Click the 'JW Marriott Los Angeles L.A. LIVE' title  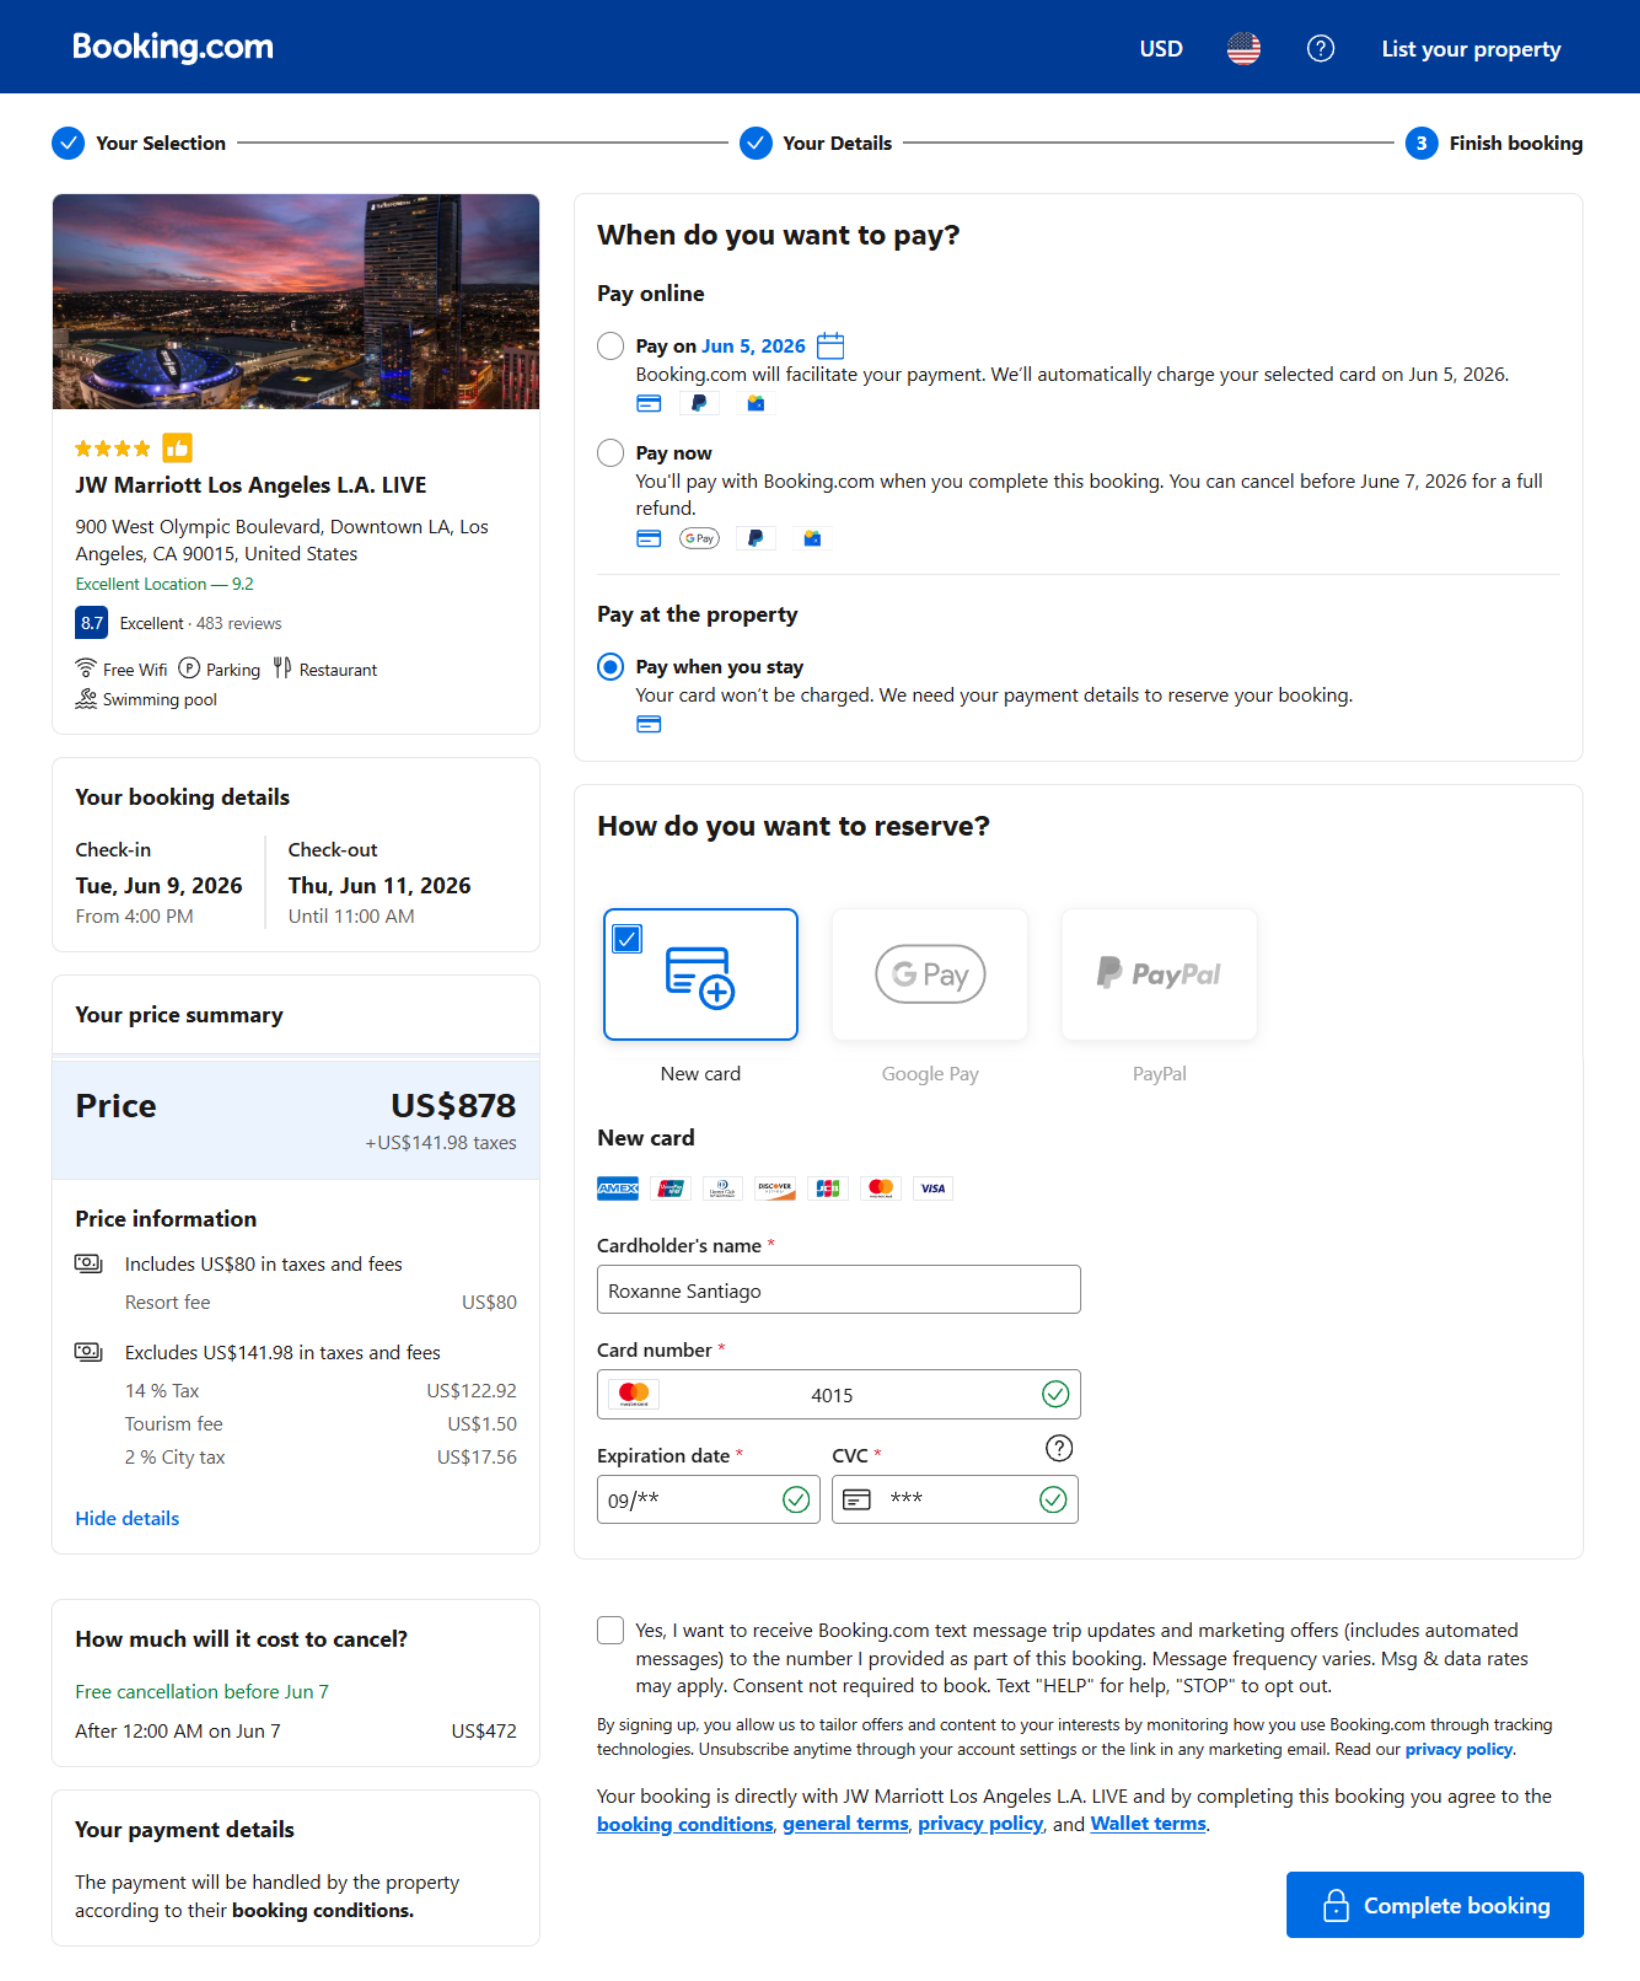pyautogui.click(x=251, y=485)
